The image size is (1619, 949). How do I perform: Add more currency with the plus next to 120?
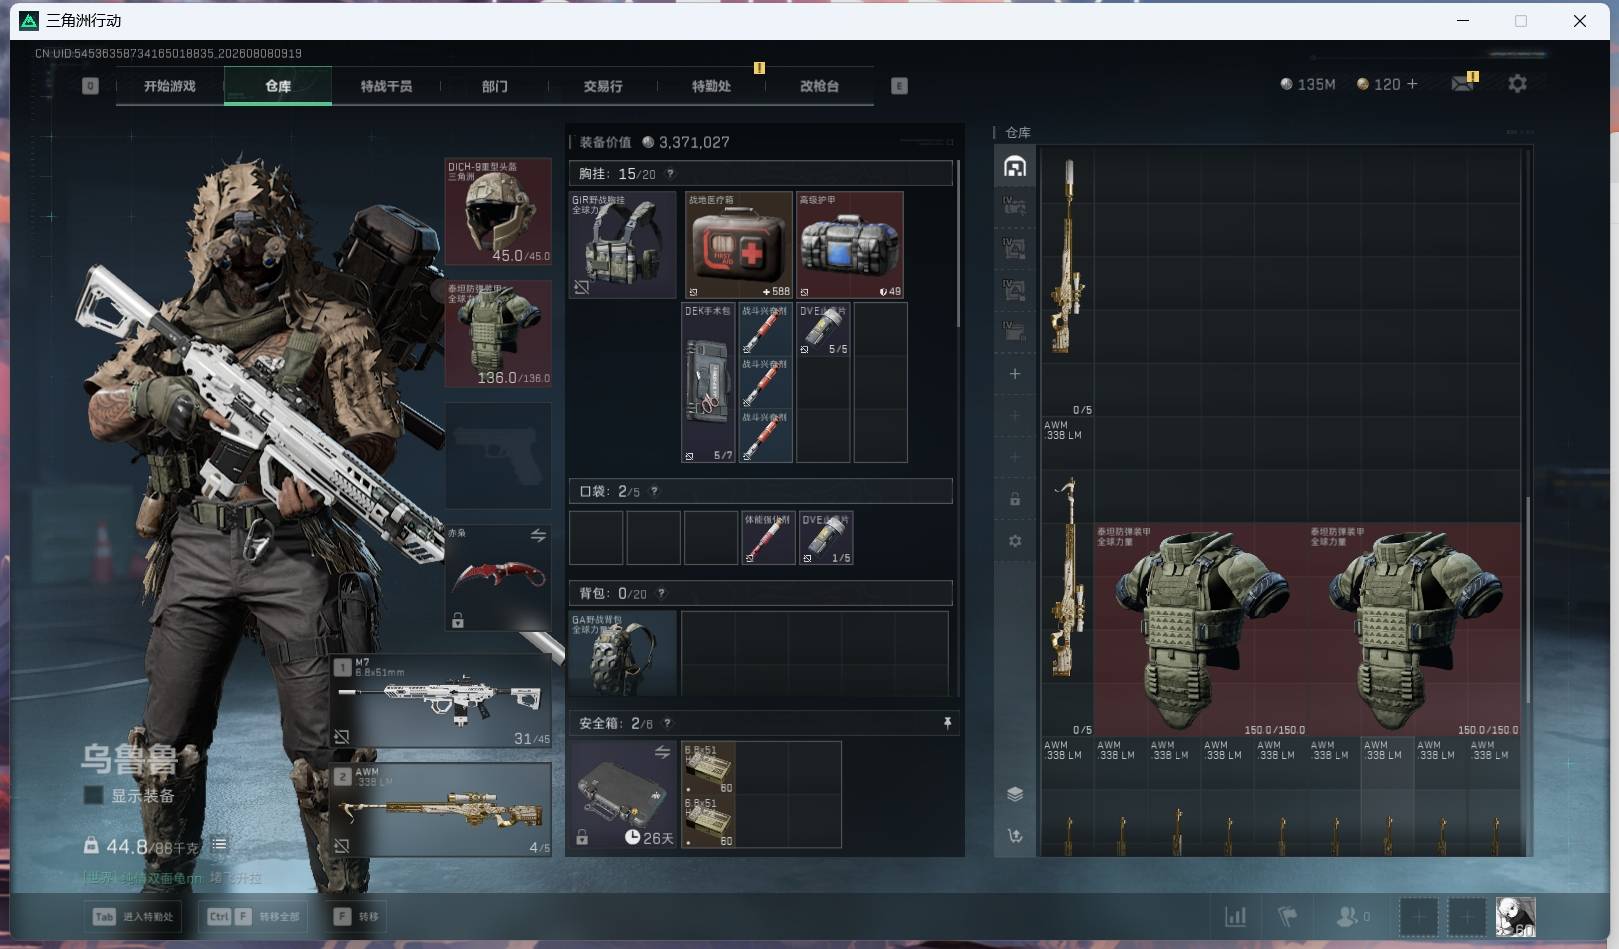coord(1412,84)
